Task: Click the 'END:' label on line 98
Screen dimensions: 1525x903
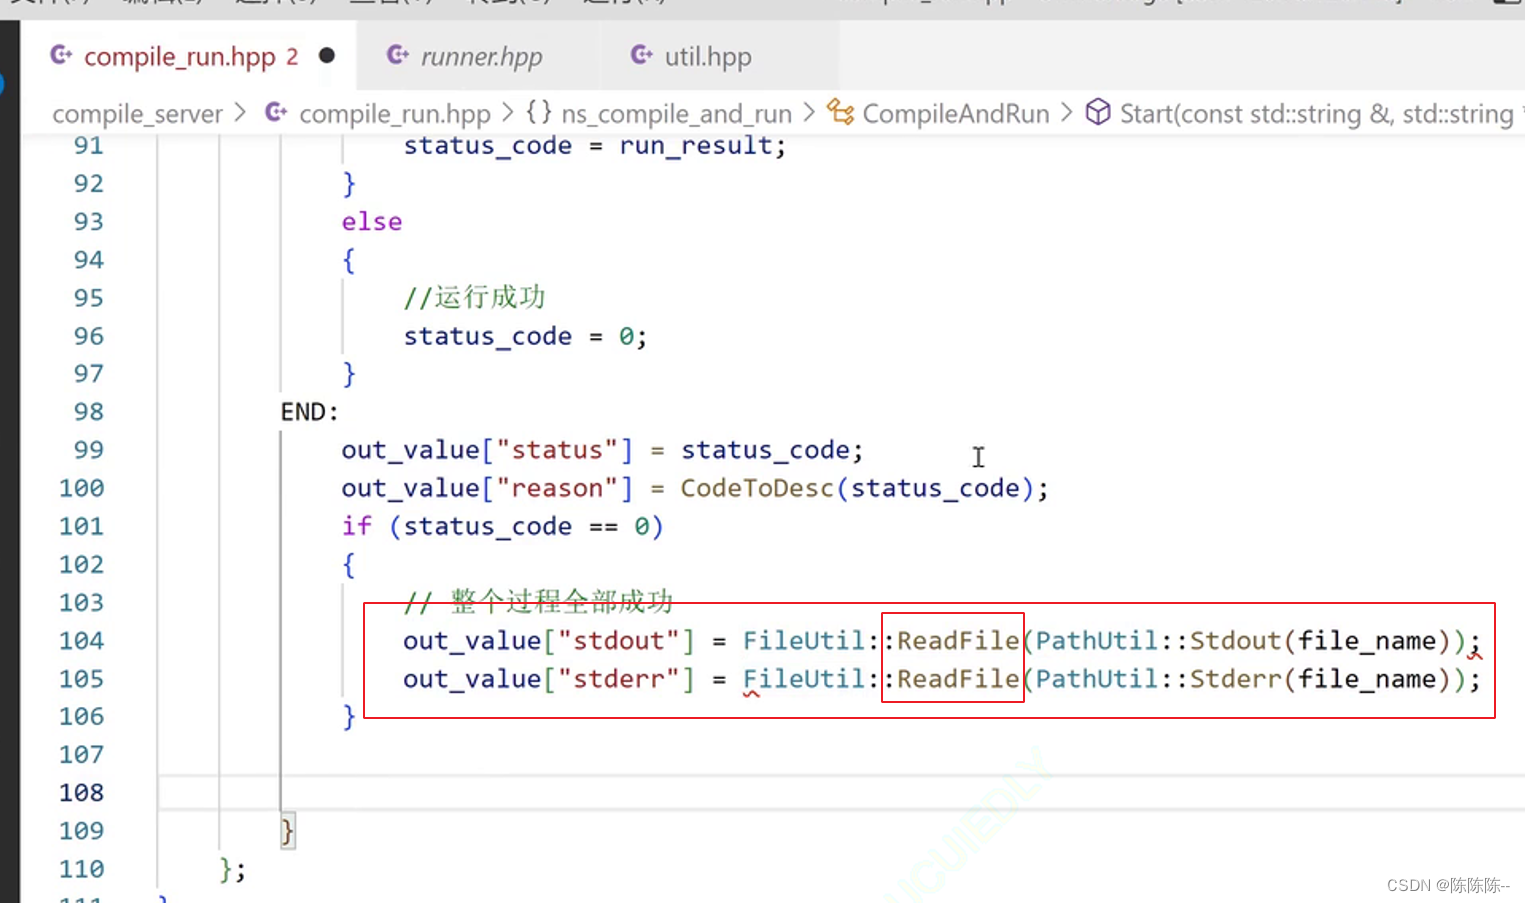Action: click(x=309, y=412)
